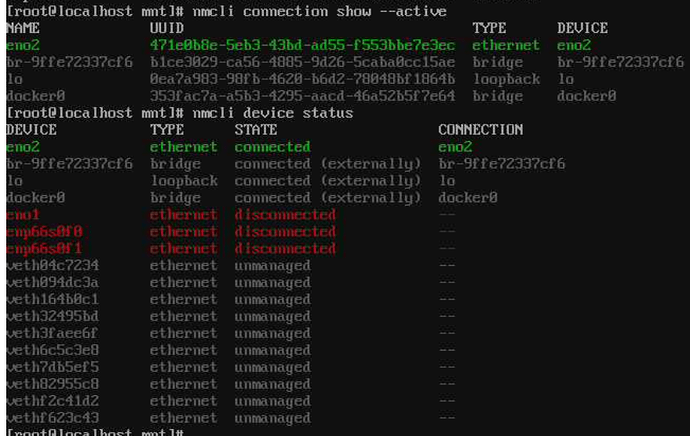The width and height of the screenshot is (690, 436).
Task: Click the UUID of the eno2 connection
Action: click(302, 45)
